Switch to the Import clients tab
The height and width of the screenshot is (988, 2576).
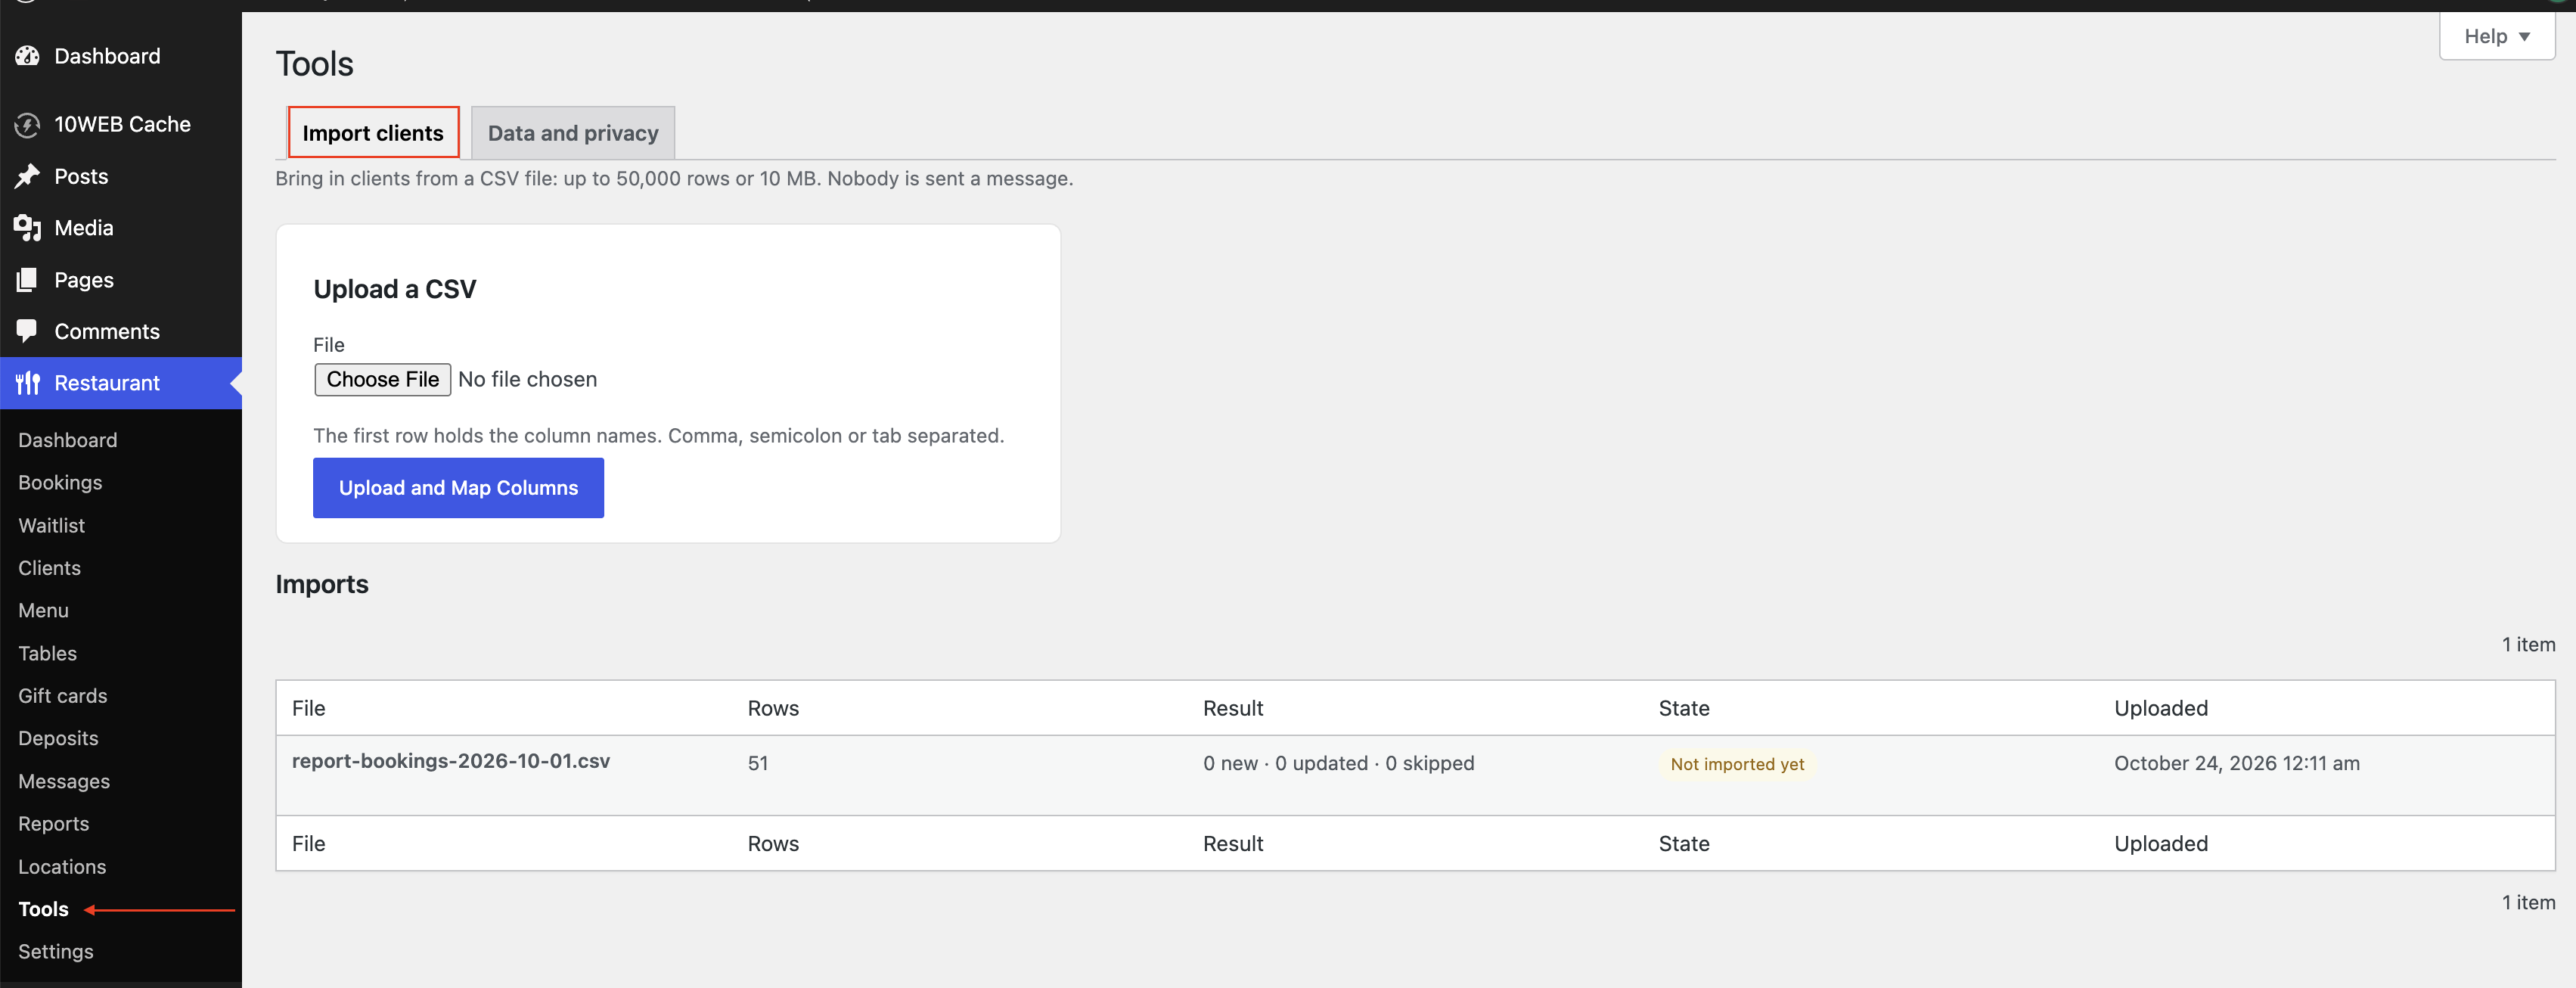[373, 132]
